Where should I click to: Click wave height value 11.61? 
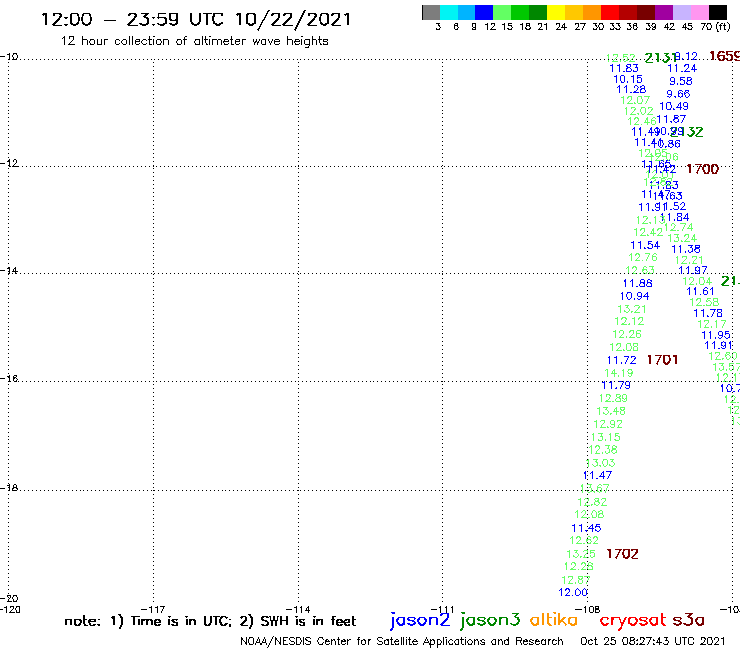(700, 292)
